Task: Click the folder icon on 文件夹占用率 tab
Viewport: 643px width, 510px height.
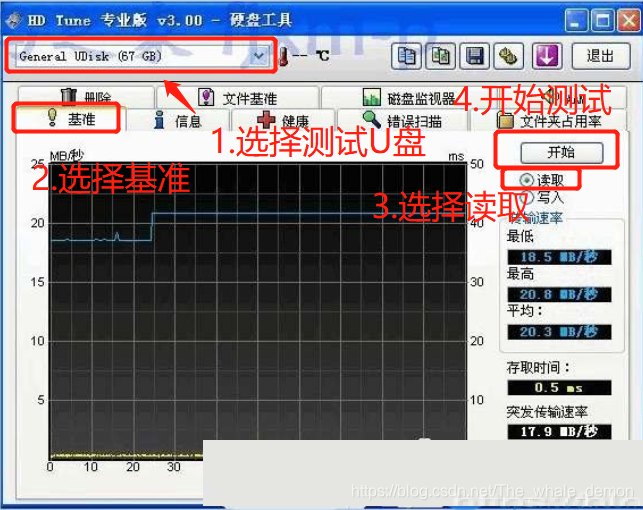Action: pos(505,120)
